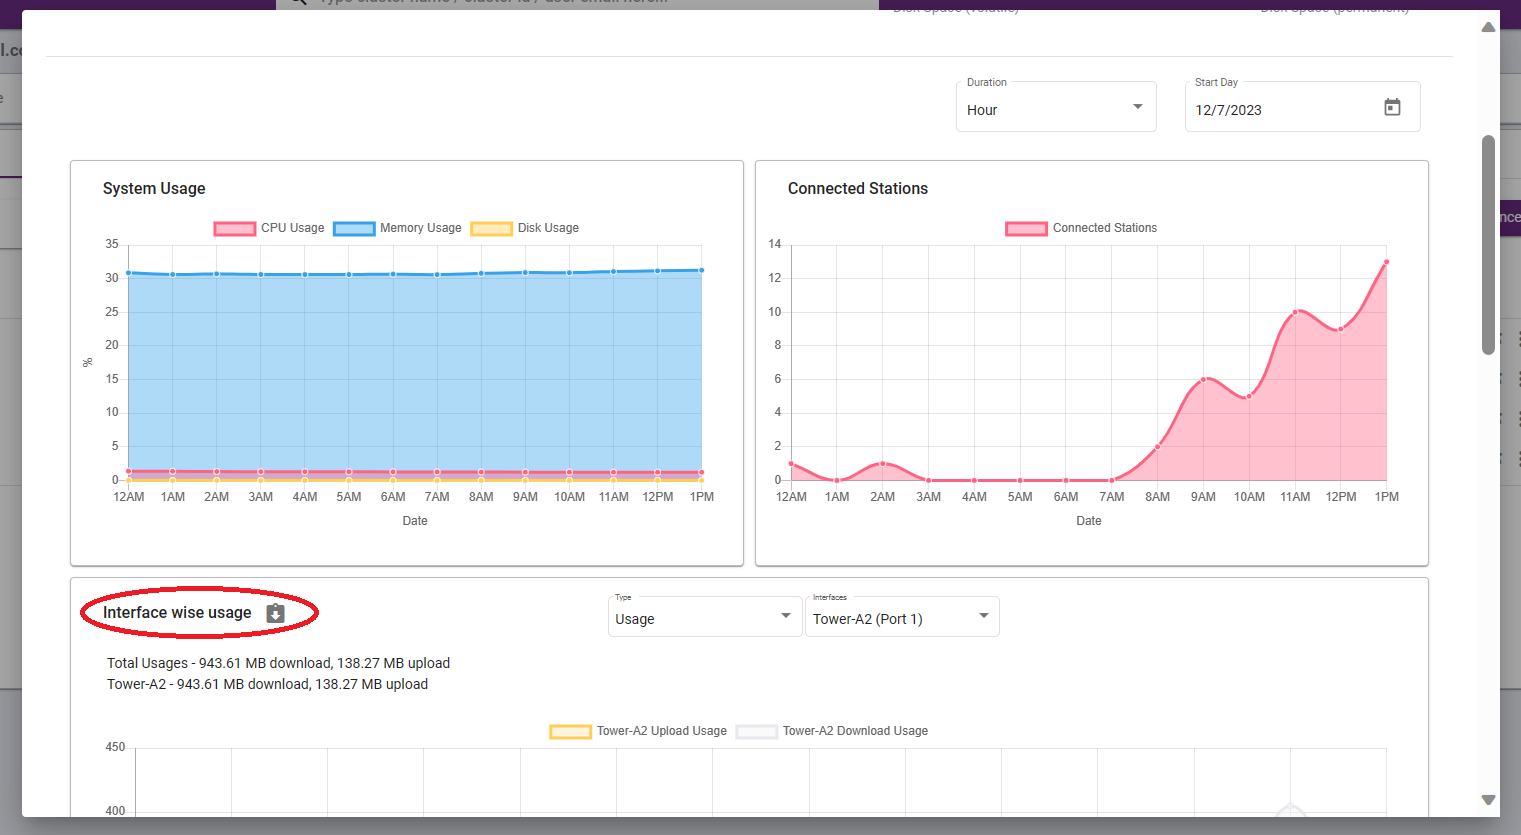Click the scroll up arrow of the dialog
Viewport: 1521px width, 835px height.
coord(1488,27)
